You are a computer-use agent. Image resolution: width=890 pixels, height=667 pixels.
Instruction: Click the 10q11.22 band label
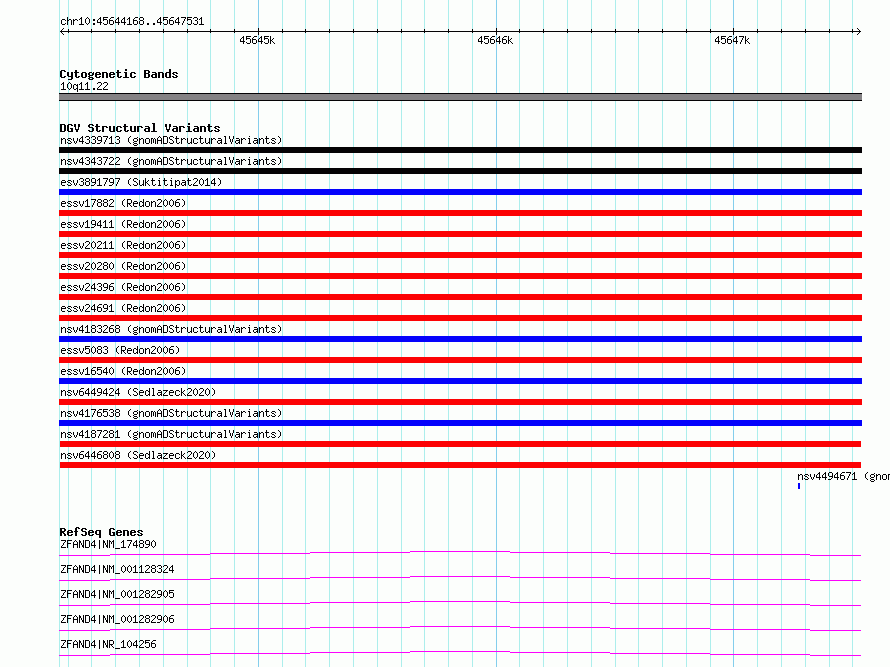84,86
